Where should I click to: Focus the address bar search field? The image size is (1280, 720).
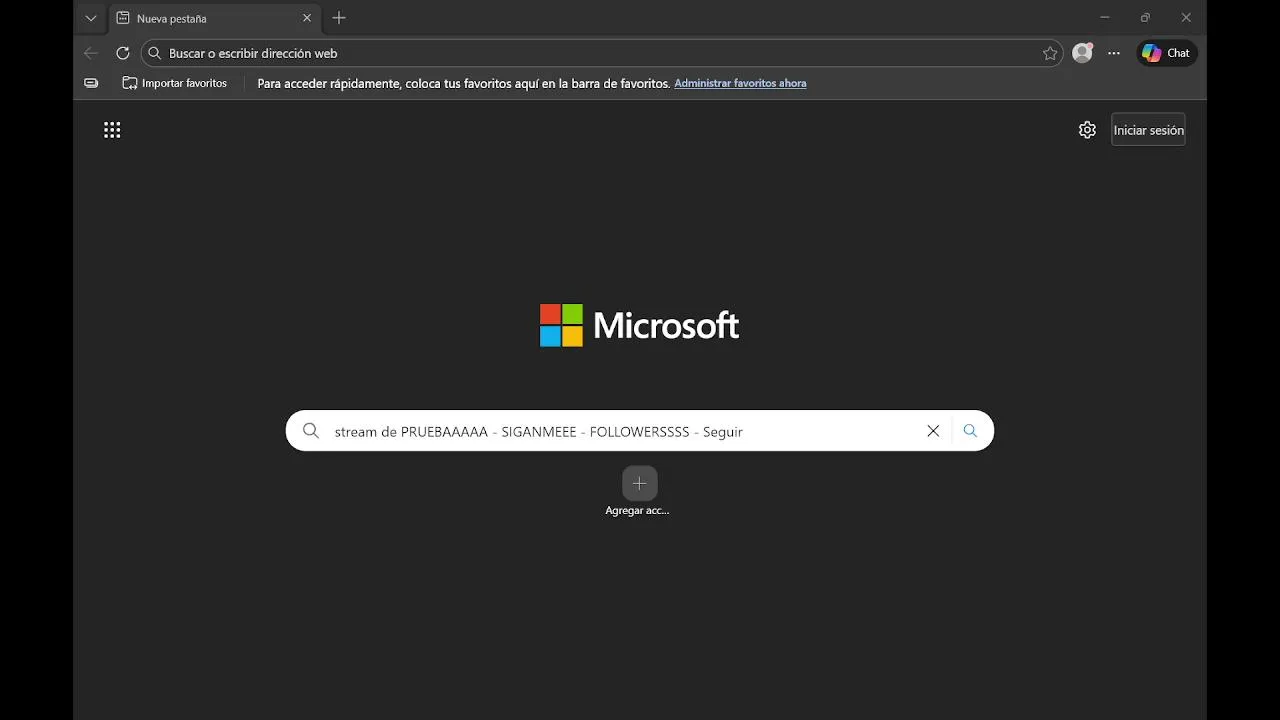(x=600, y=53)
